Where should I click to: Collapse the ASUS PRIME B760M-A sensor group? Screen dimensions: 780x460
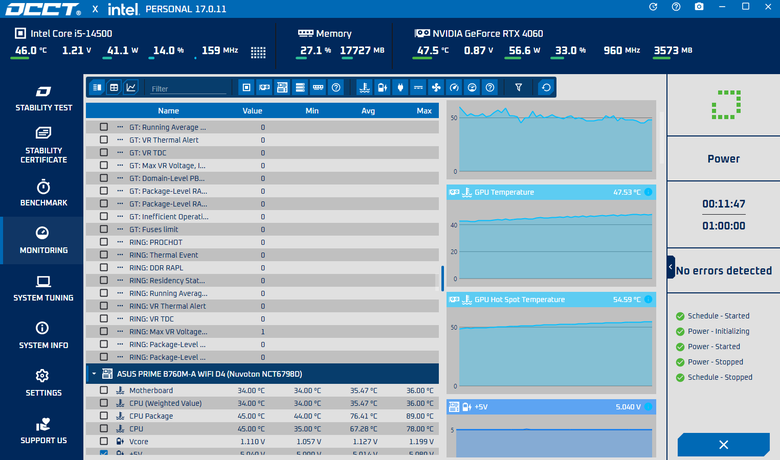point(94,373)
